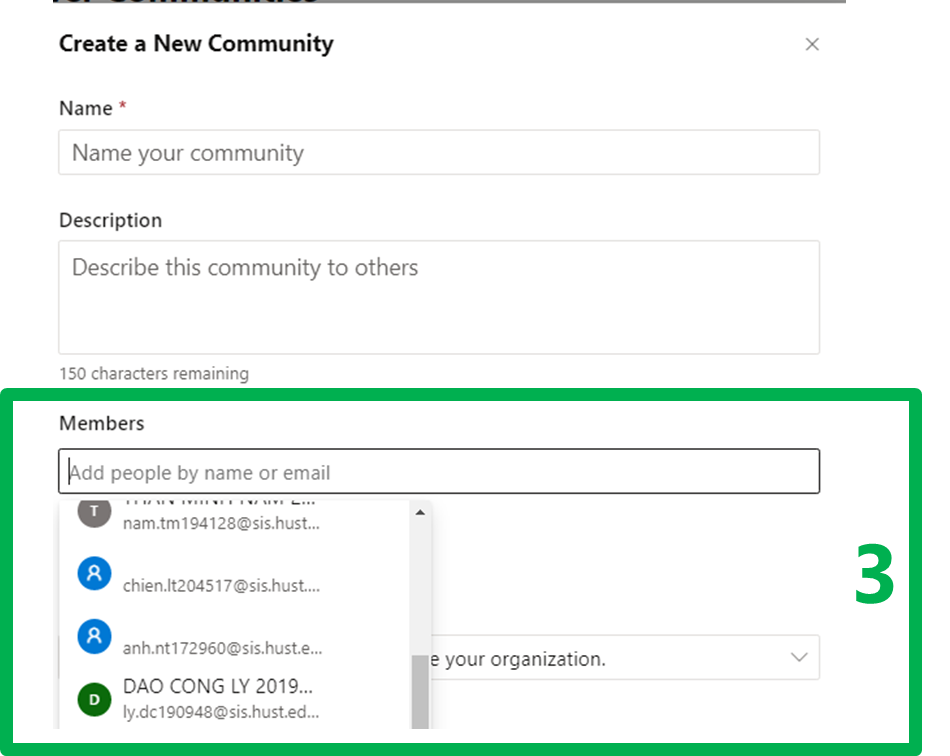Expand the organization dropdown chevron
The image size is (950, 756).
(799, 658)
